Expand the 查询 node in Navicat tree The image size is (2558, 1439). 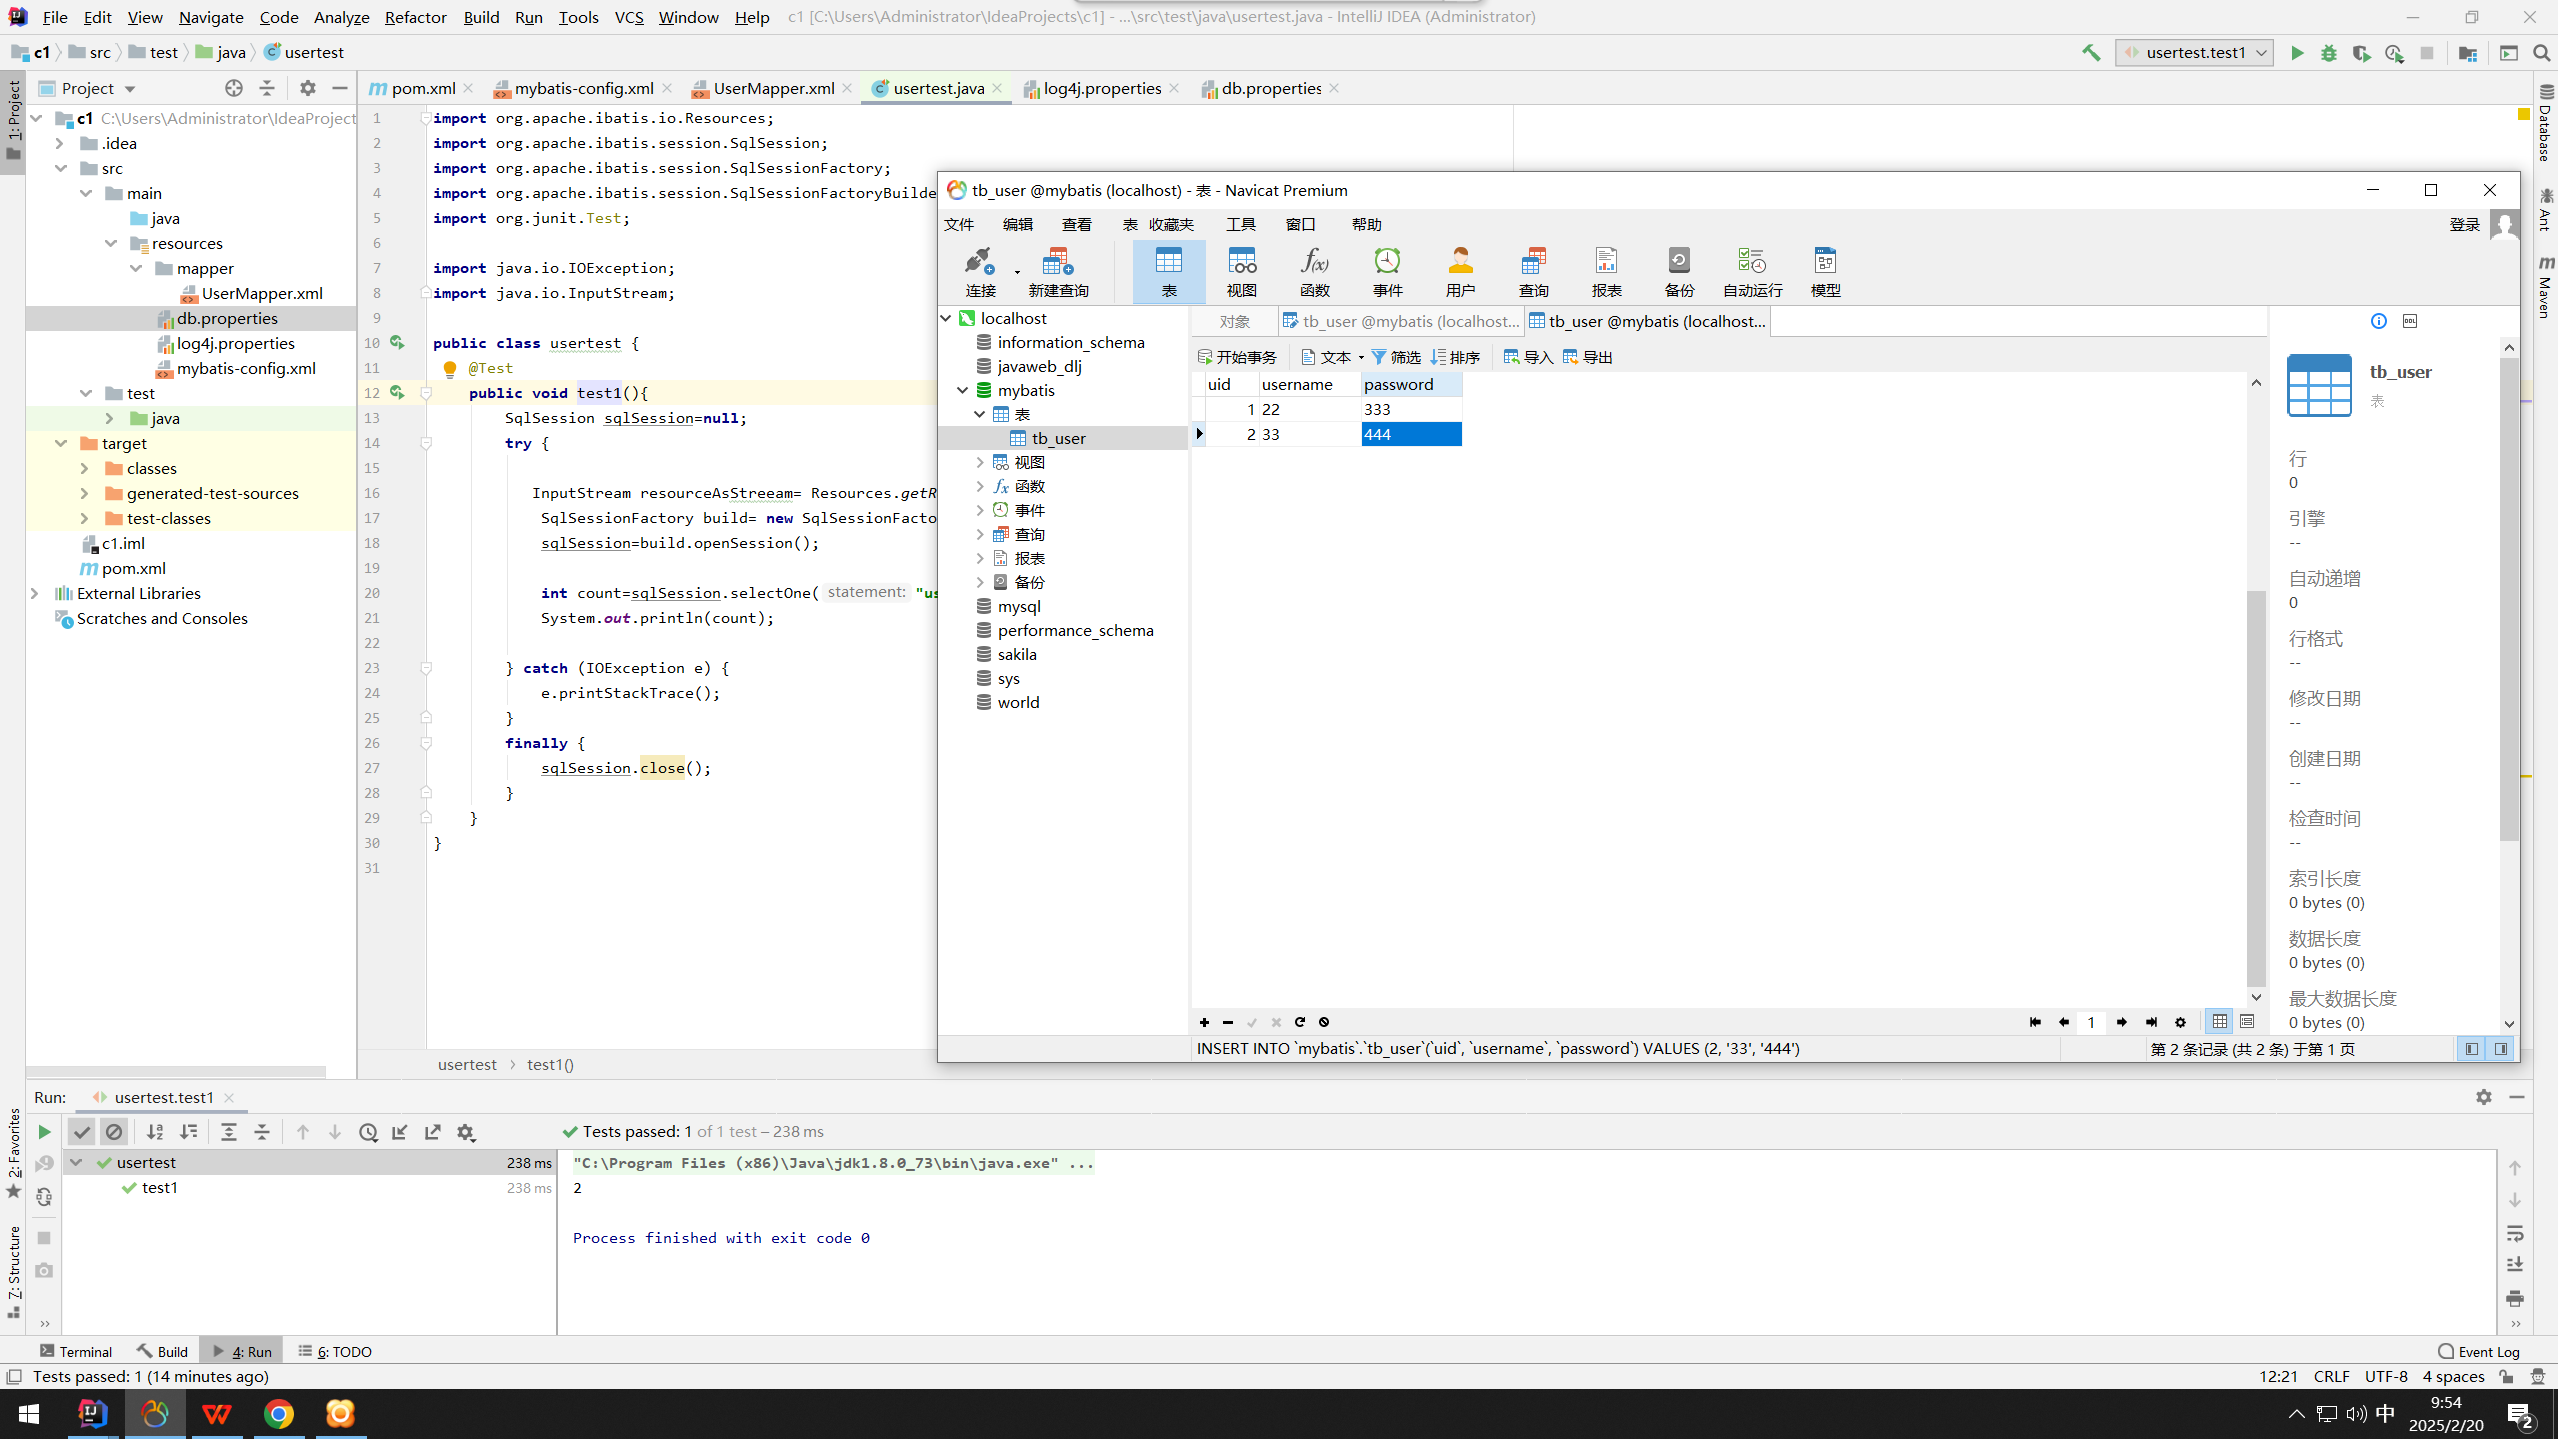[980, 534]
